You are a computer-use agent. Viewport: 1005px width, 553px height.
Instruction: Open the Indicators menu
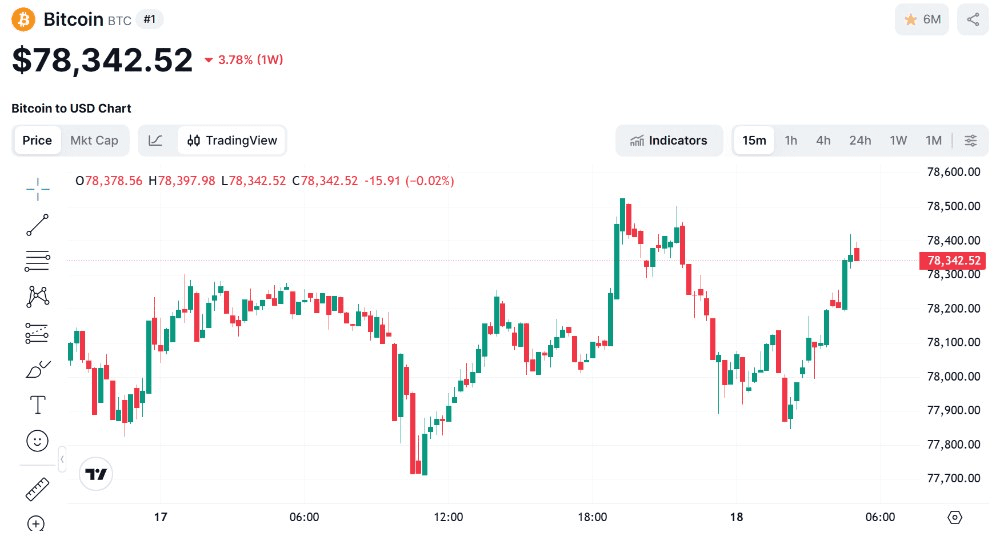pyautogui.click(x=669, y=140)
